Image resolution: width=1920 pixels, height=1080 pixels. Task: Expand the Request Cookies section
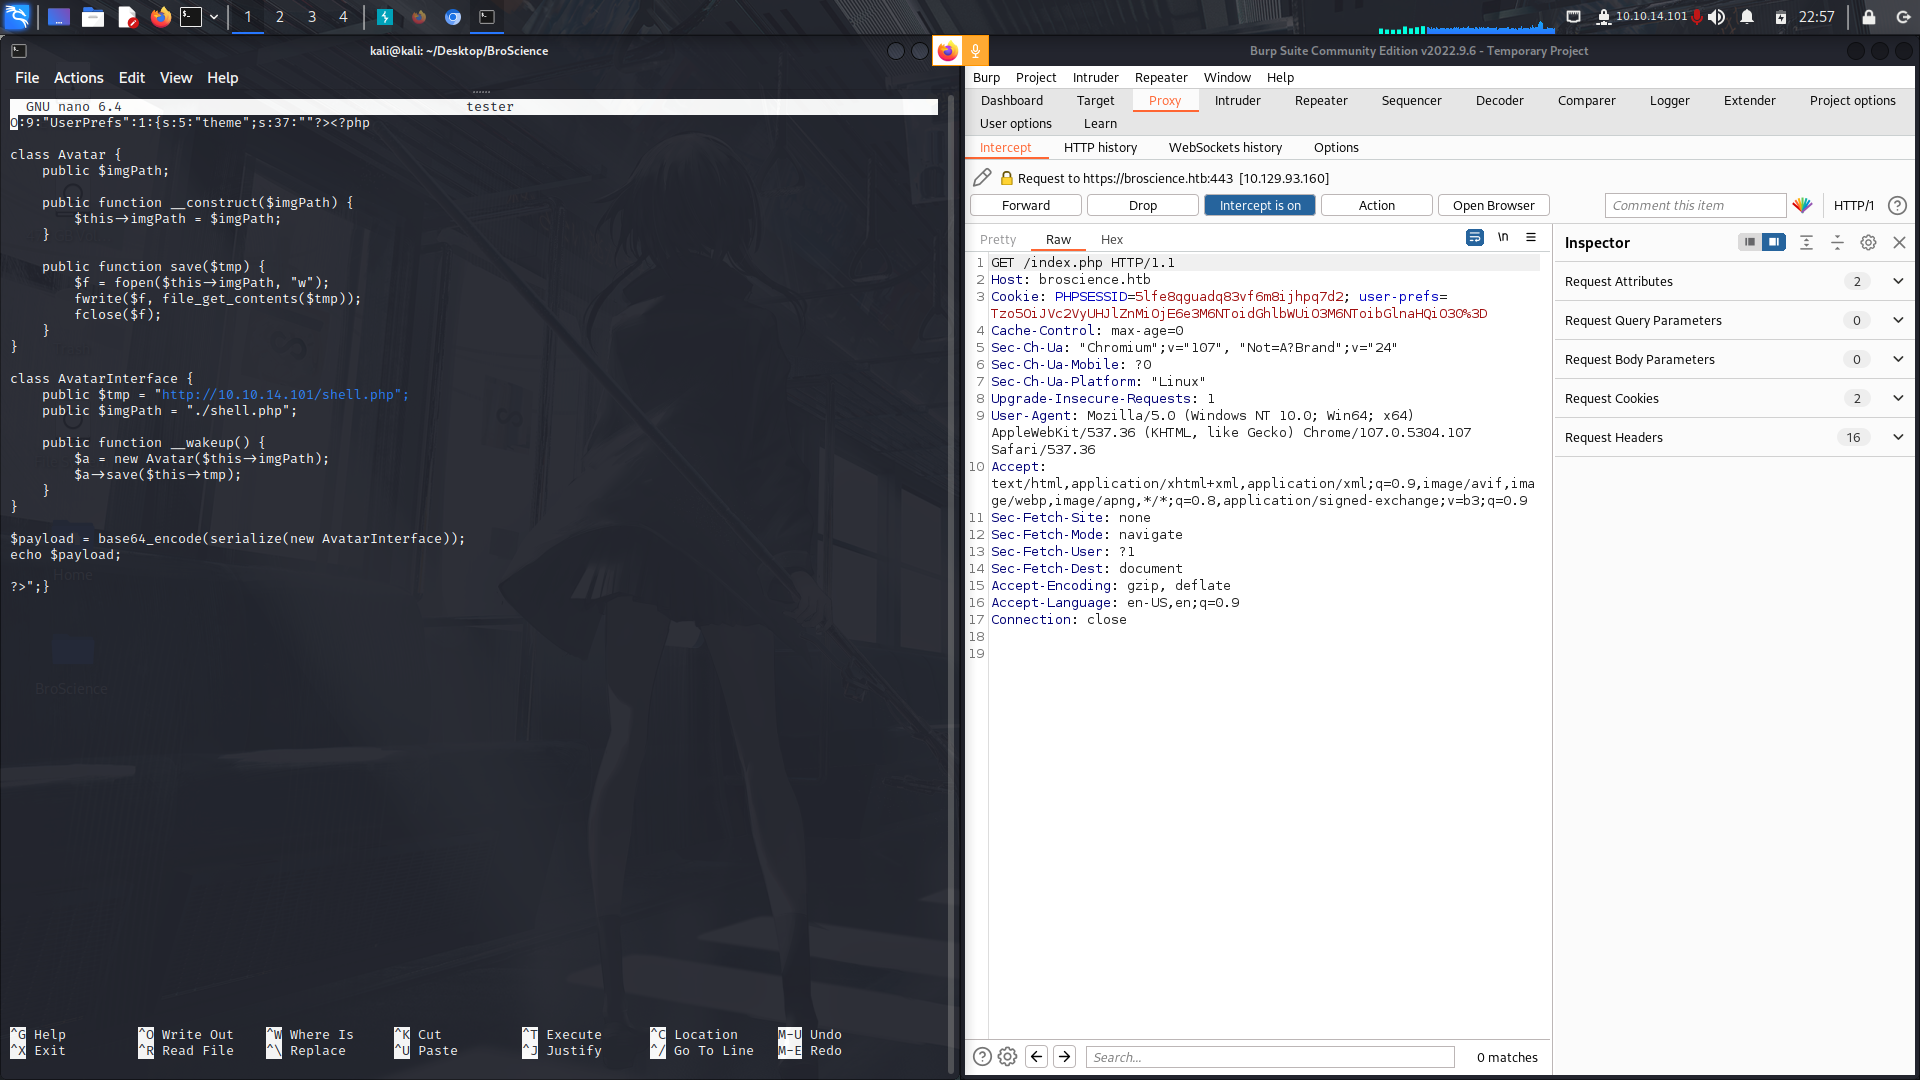click(1897, 398)
